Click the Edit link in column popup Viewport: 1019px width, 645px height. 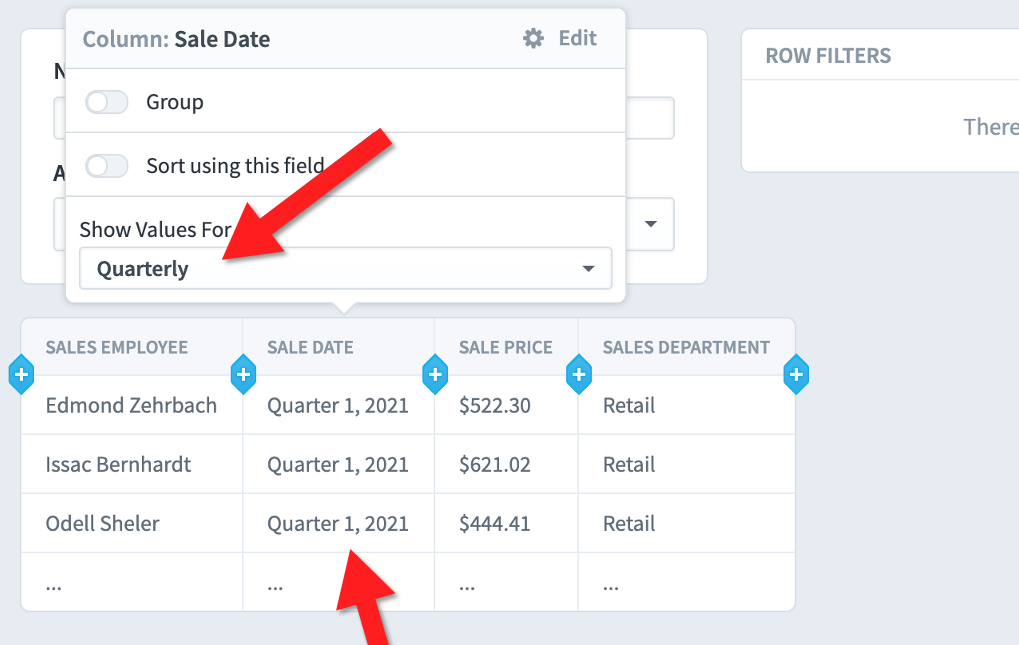(577, 38)
